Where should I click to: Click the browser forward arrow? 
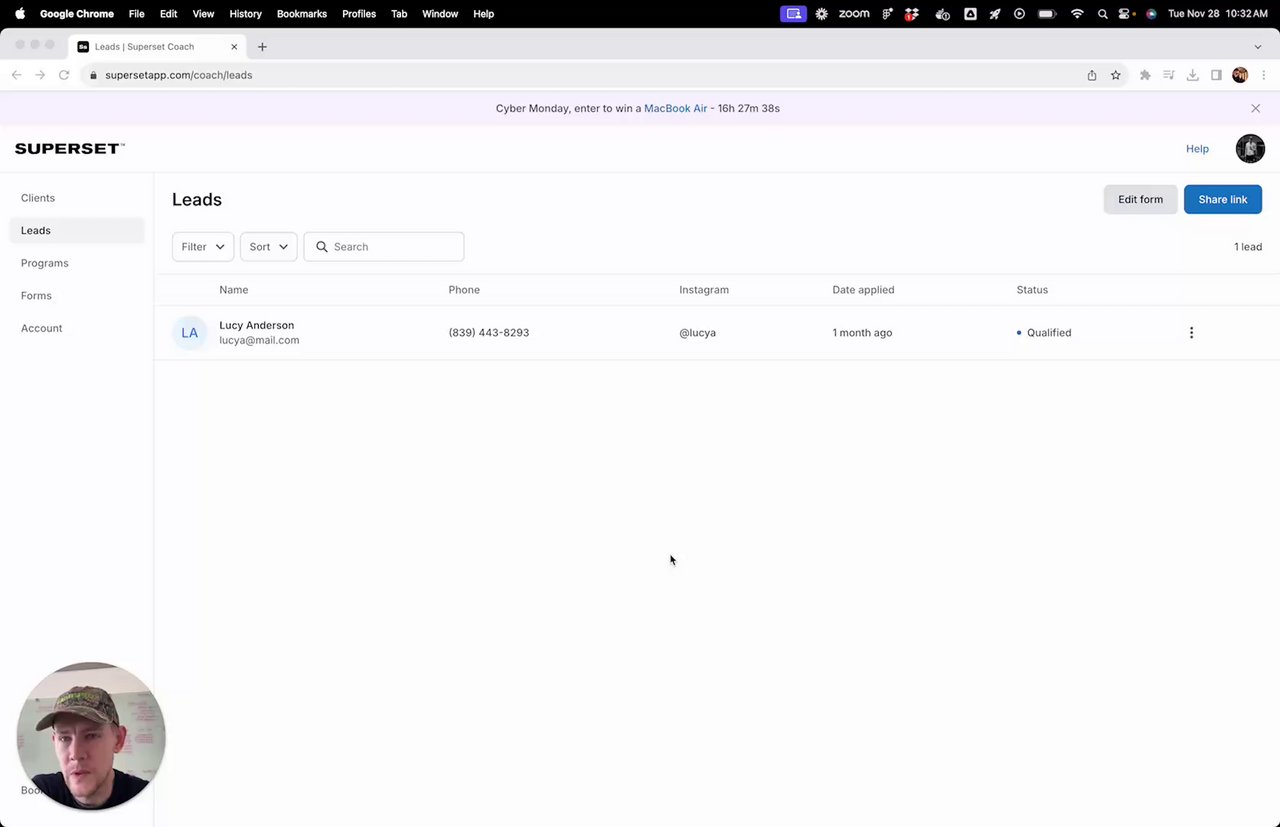(x=40, y=75)
